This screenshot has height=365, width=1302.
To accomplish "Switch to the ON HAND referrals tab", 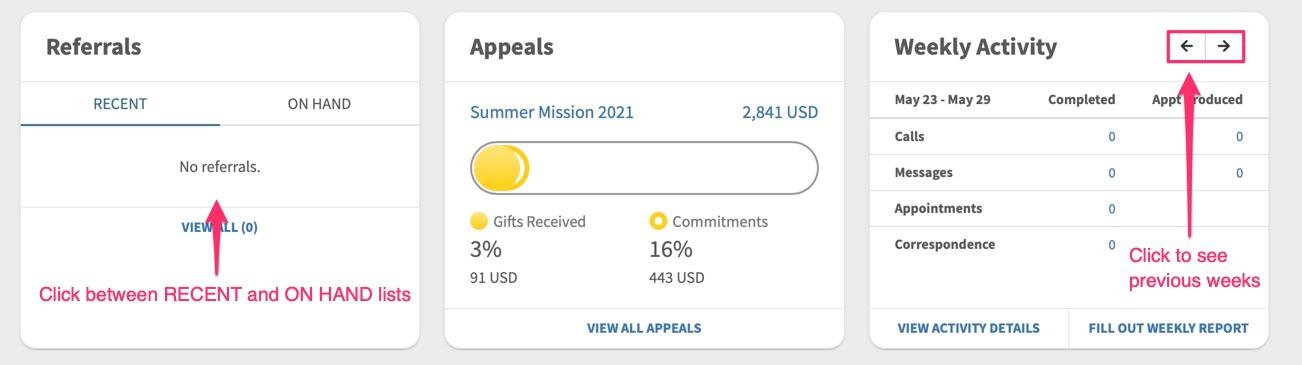I will point(319,104).
